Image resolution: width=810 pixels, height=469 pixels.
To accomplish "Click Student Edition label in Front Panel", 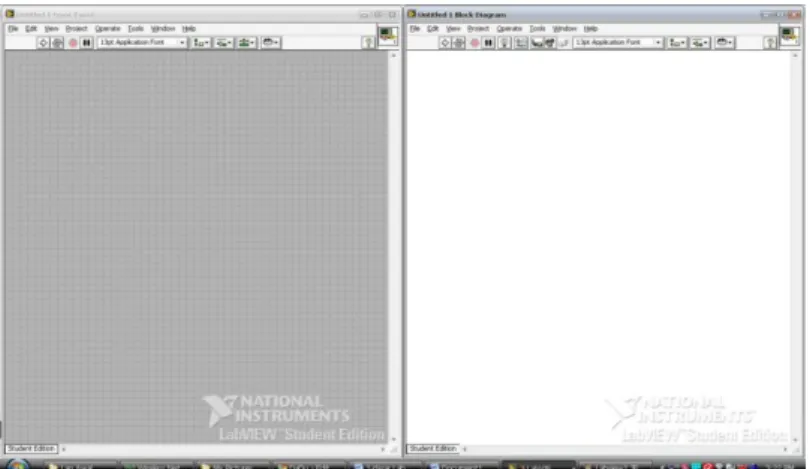I will point(31,448).
